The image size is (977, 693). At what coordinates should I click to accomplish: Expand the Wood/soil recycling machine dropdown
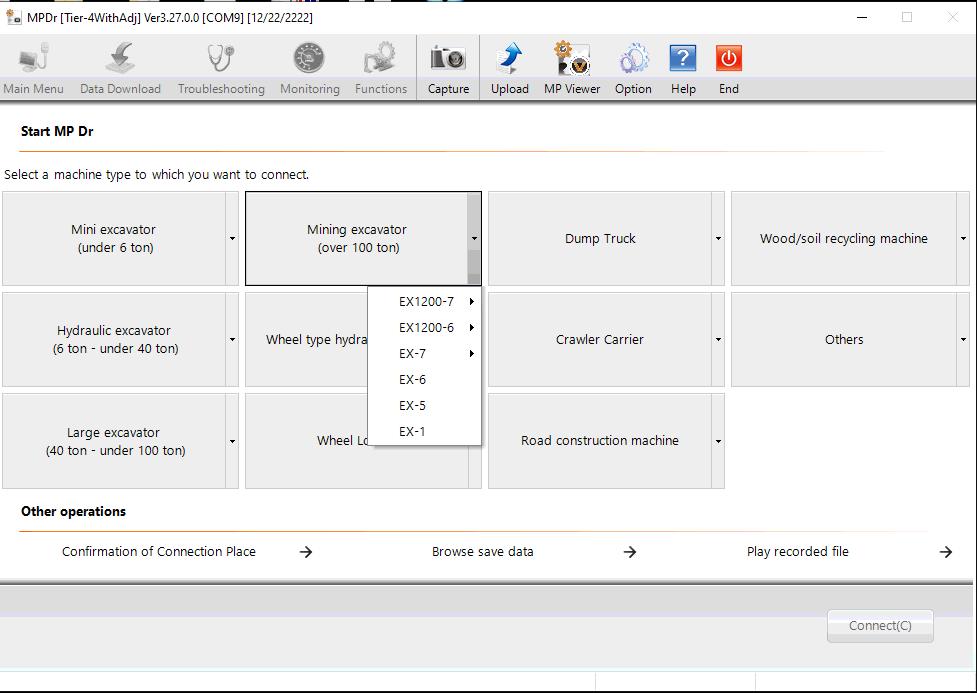click(x=963, y=239)
